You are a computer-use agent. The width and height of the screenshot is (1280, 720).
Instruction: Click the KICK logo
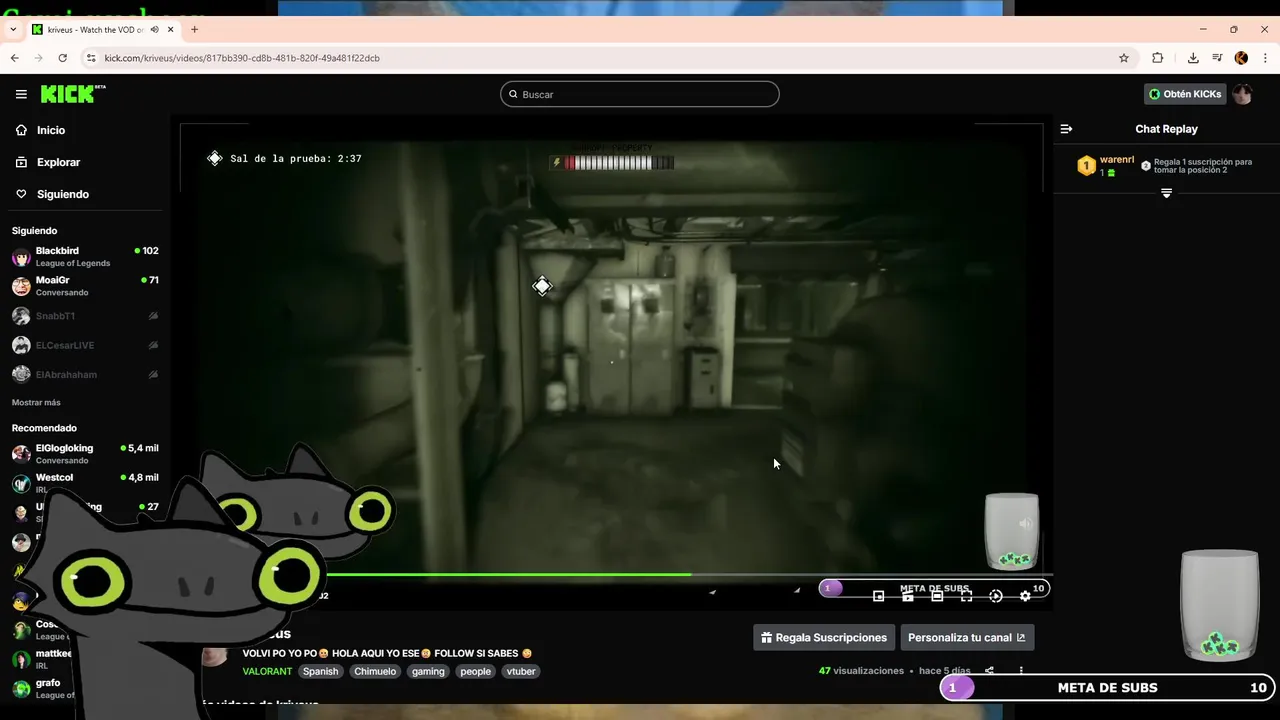pos(73,94)
